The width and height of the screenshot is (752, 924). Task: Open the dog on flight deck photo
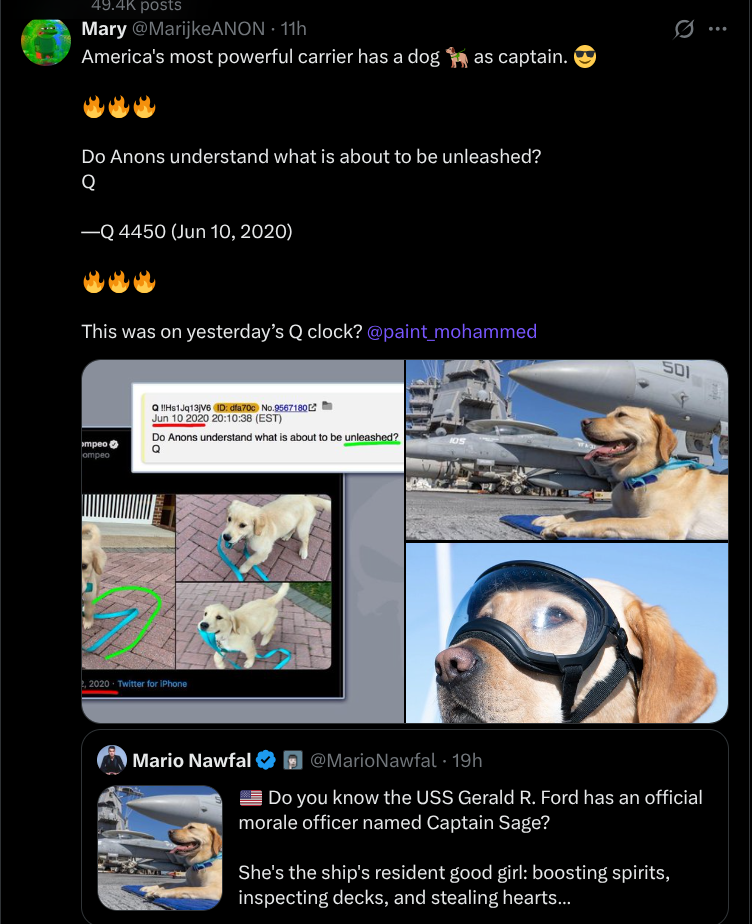click(x=567, y=450)
